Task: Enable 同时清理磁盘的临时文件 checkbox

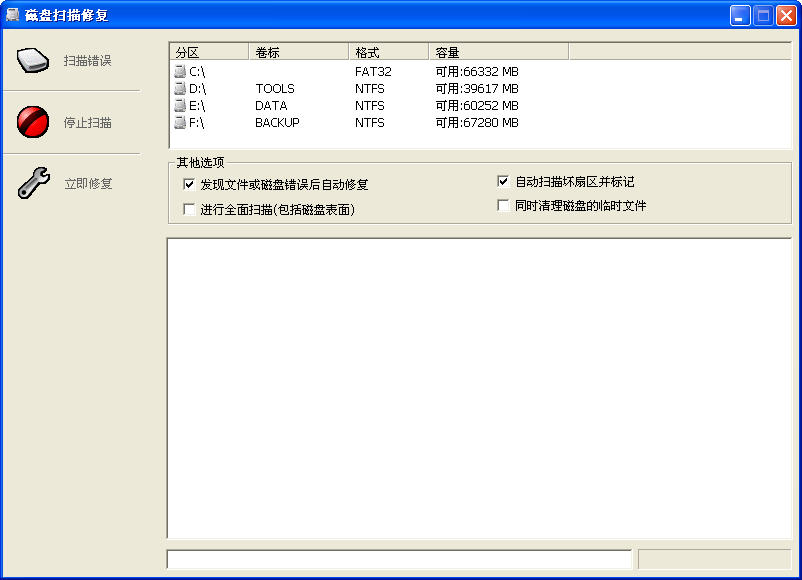Action: click(x=504, y=206)
